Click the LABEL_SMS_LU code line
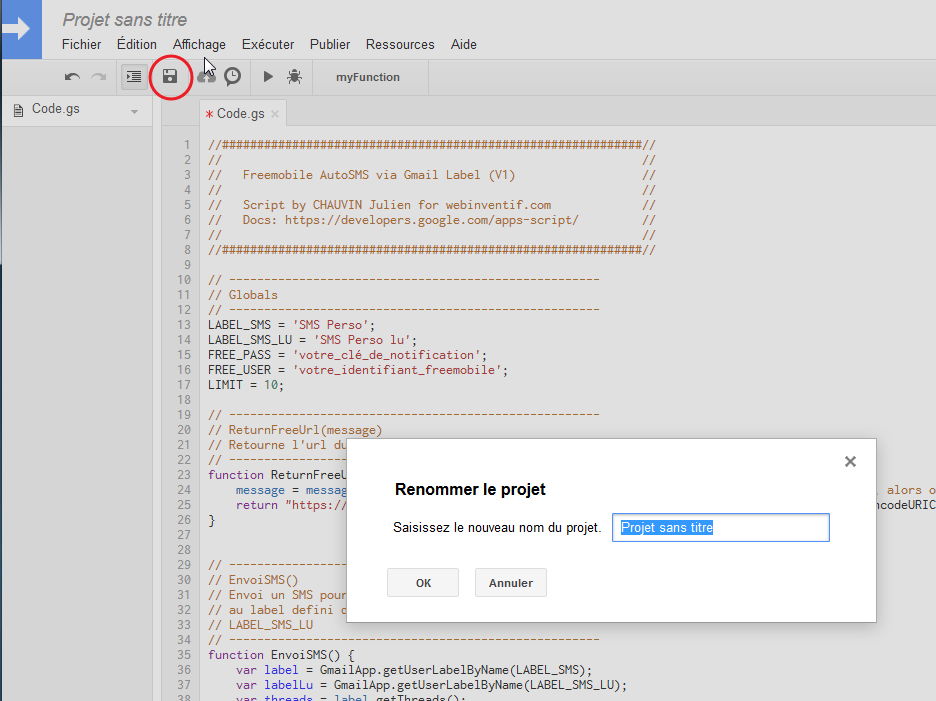 tap(312, 340)
